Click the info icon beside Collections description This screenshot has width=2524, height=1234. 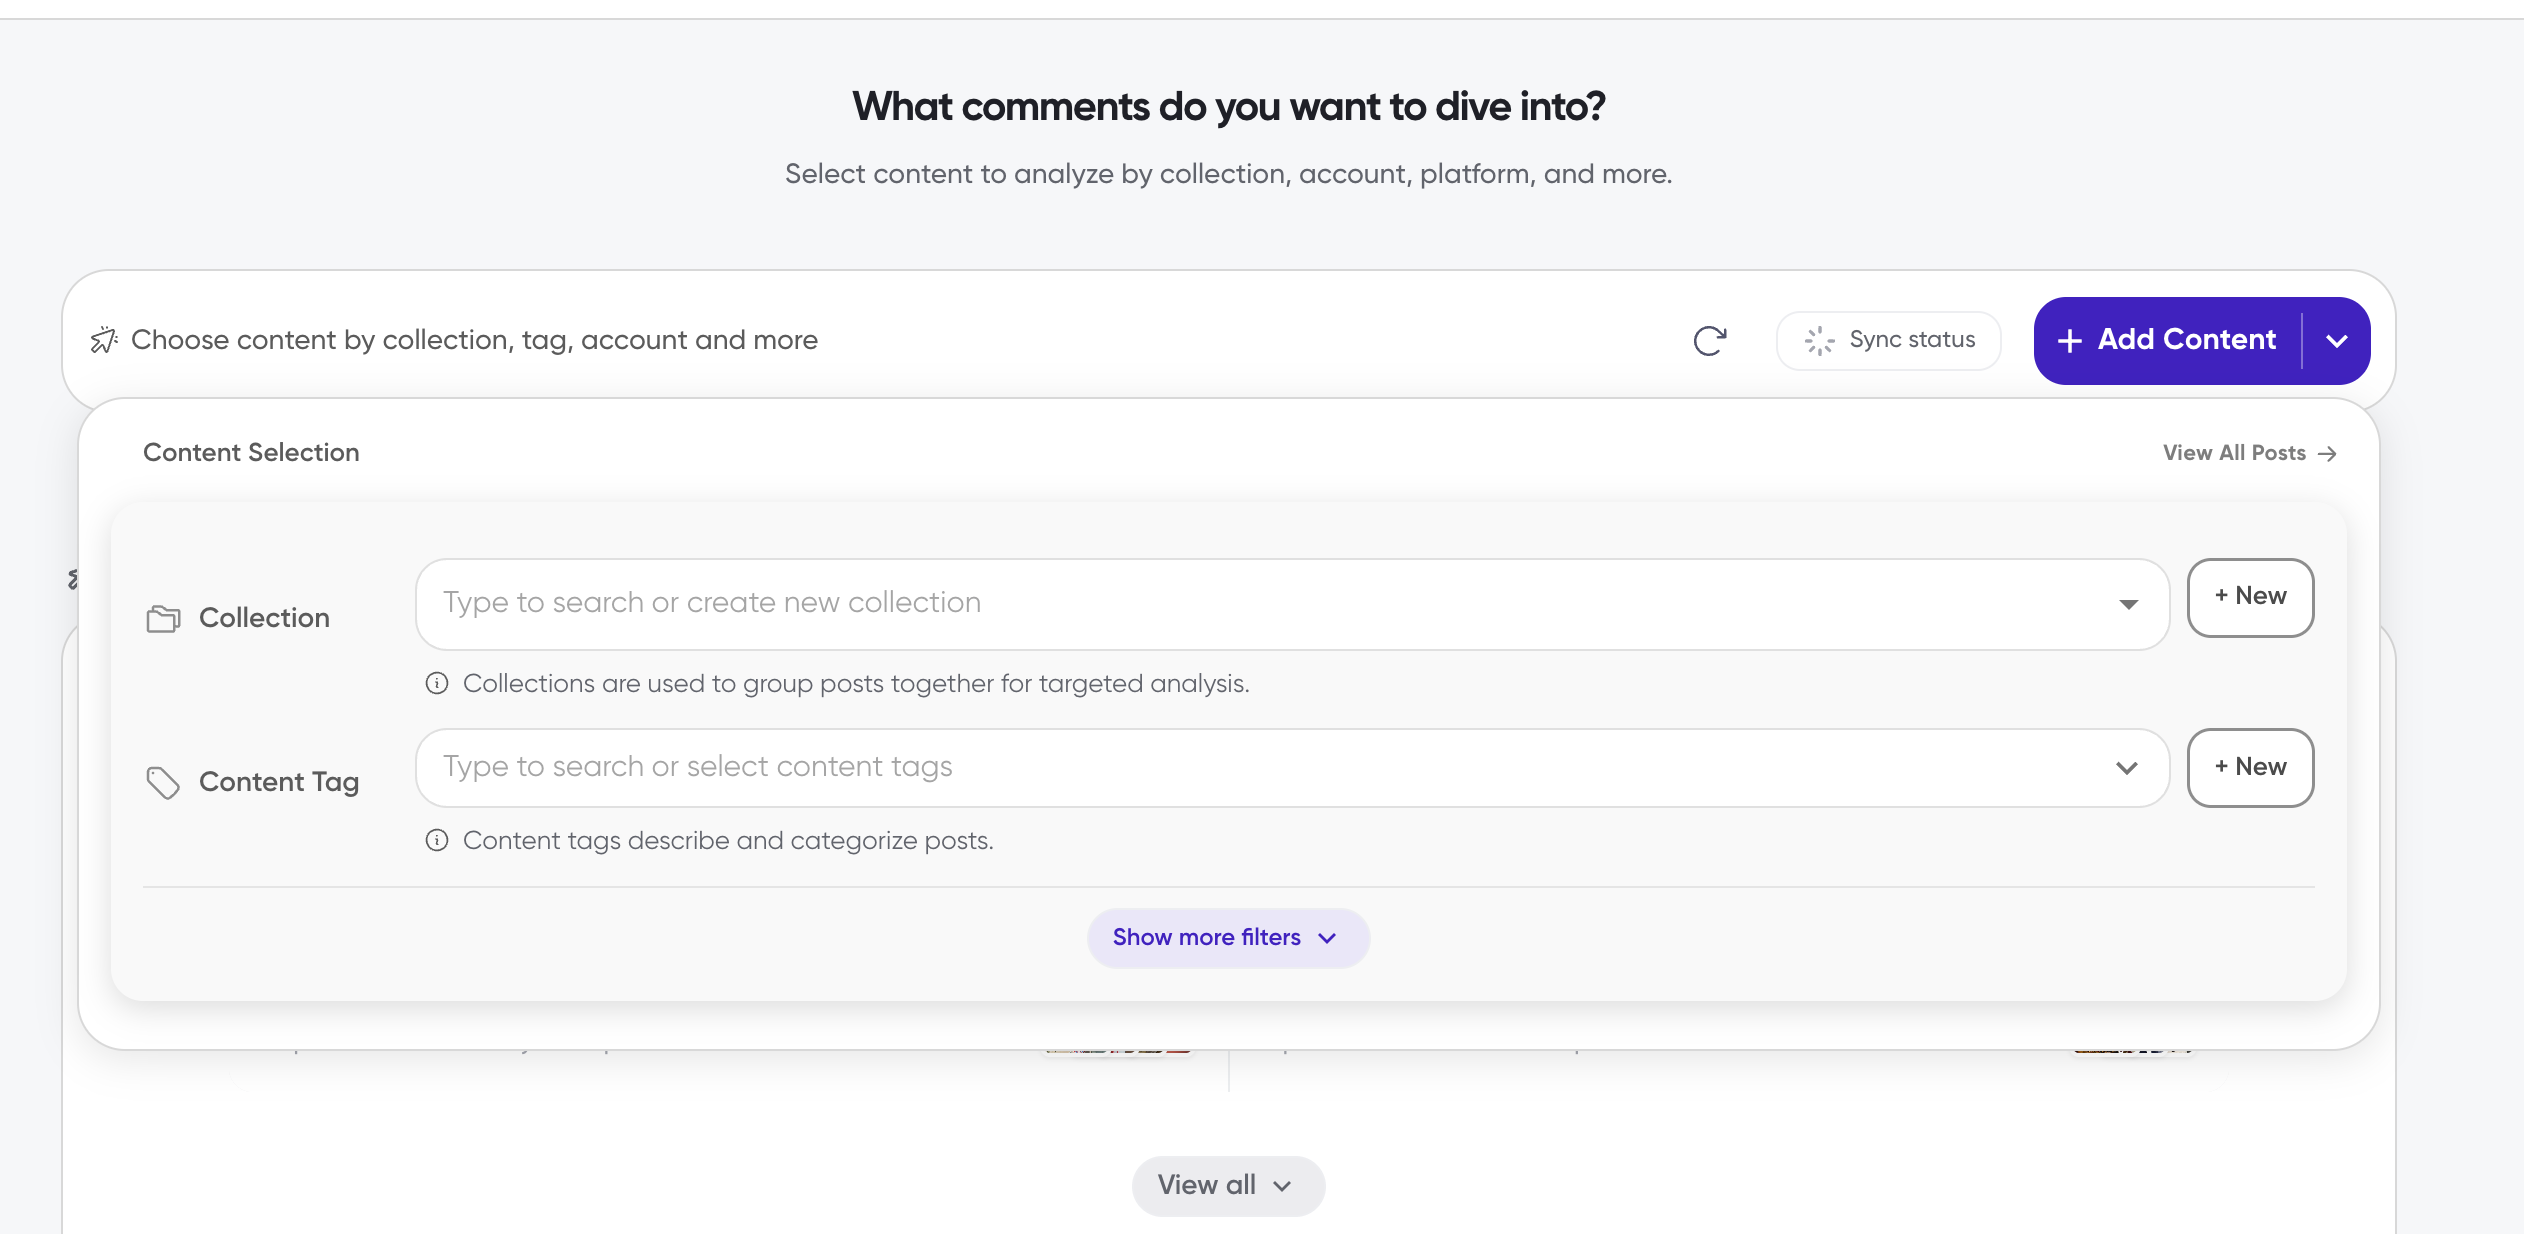click(437, 683)
